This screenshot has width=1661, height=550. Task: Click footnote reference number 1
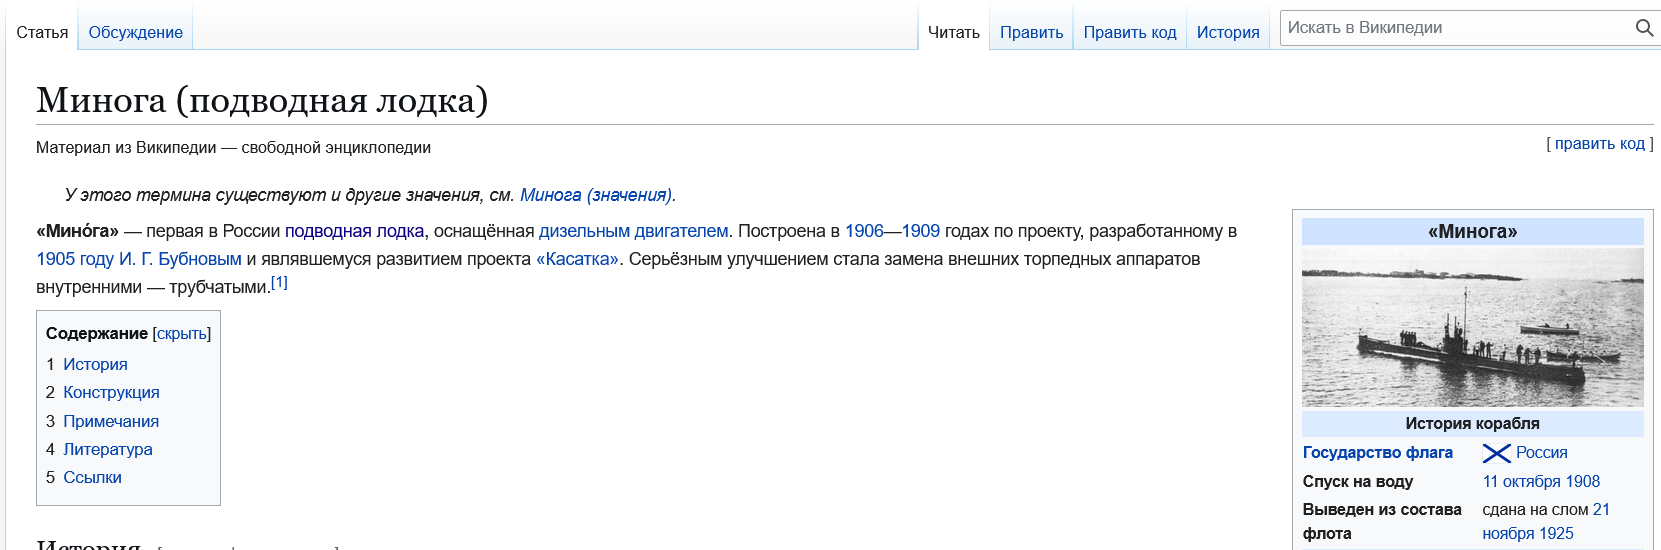pyautogui.click(x=279, y=283)
